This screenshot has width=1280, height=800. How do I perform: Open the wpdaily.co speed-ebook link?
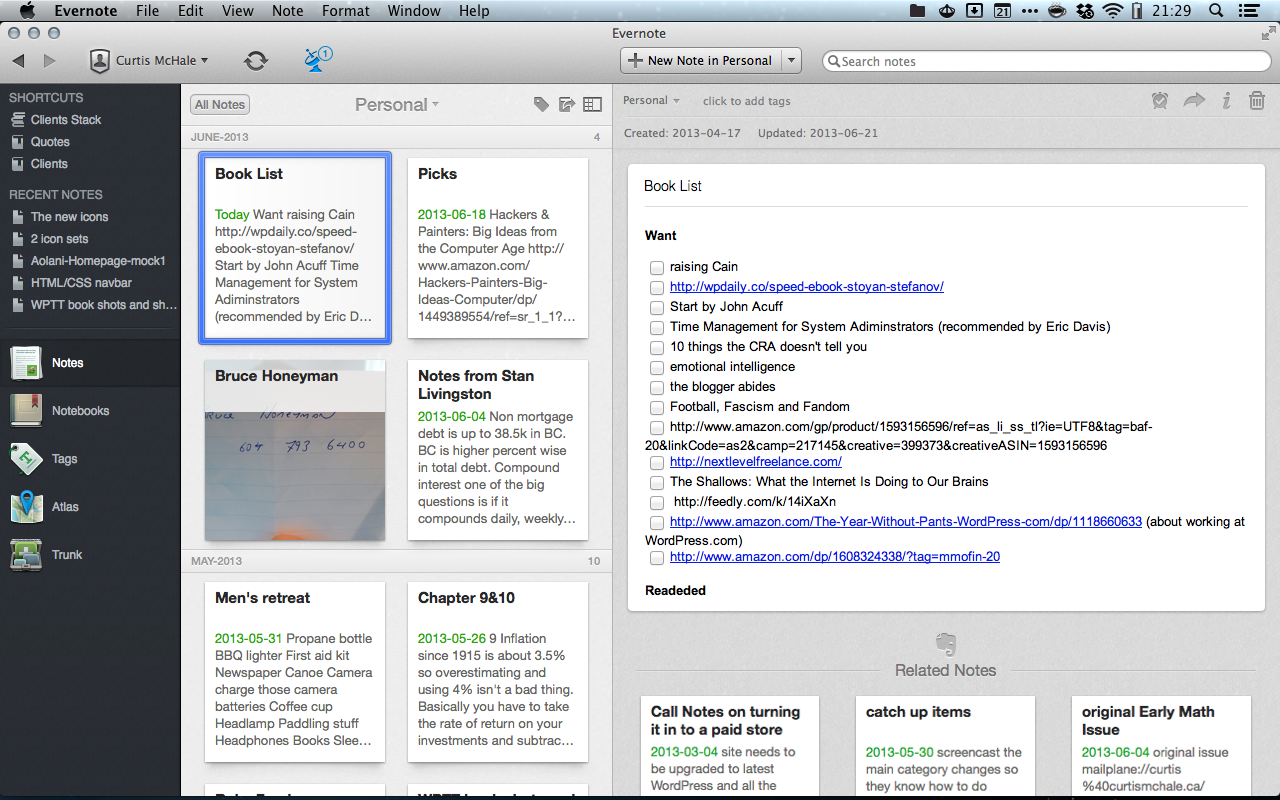(806, 287)
